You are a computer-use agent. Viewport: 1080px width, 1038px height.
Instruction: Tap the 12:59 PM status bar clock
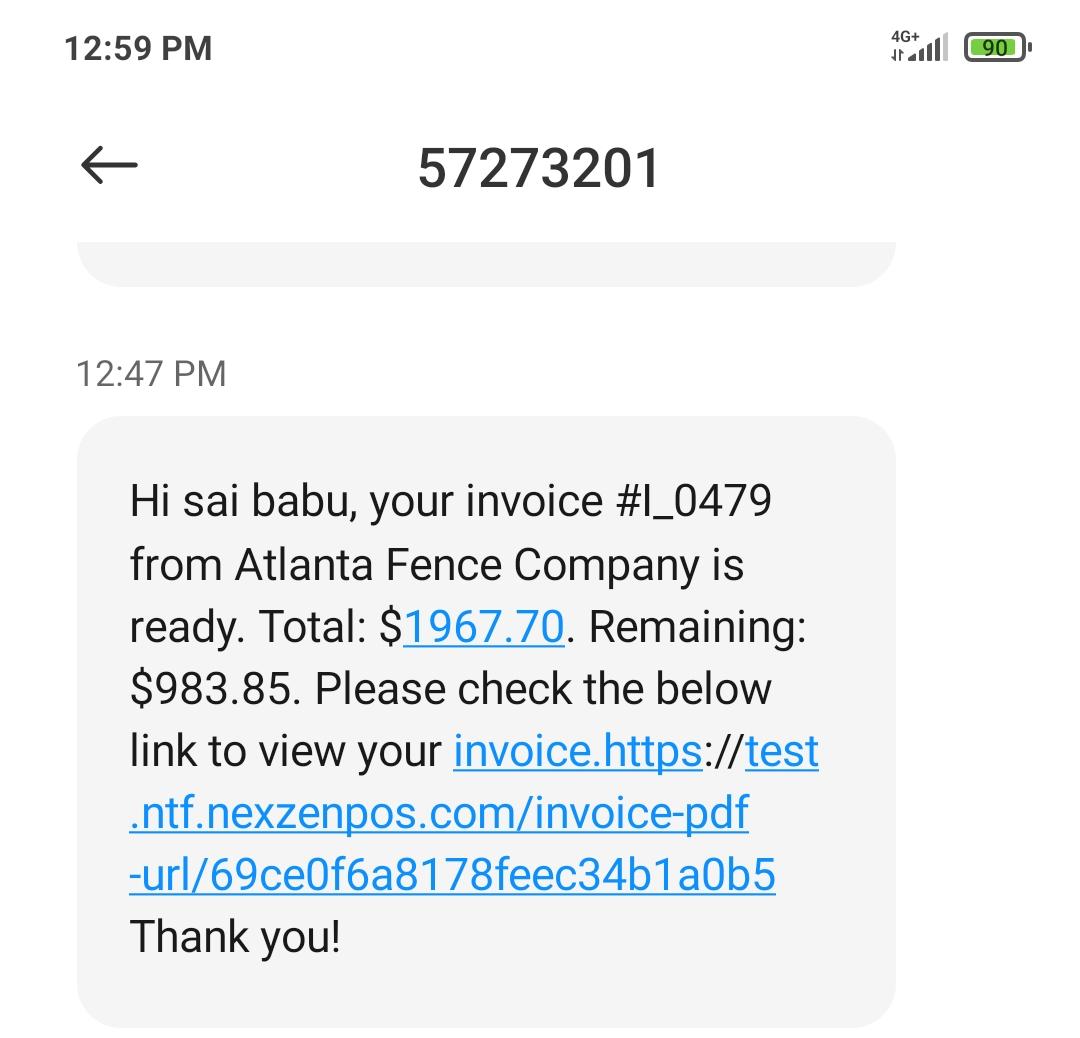coord(138,48)
